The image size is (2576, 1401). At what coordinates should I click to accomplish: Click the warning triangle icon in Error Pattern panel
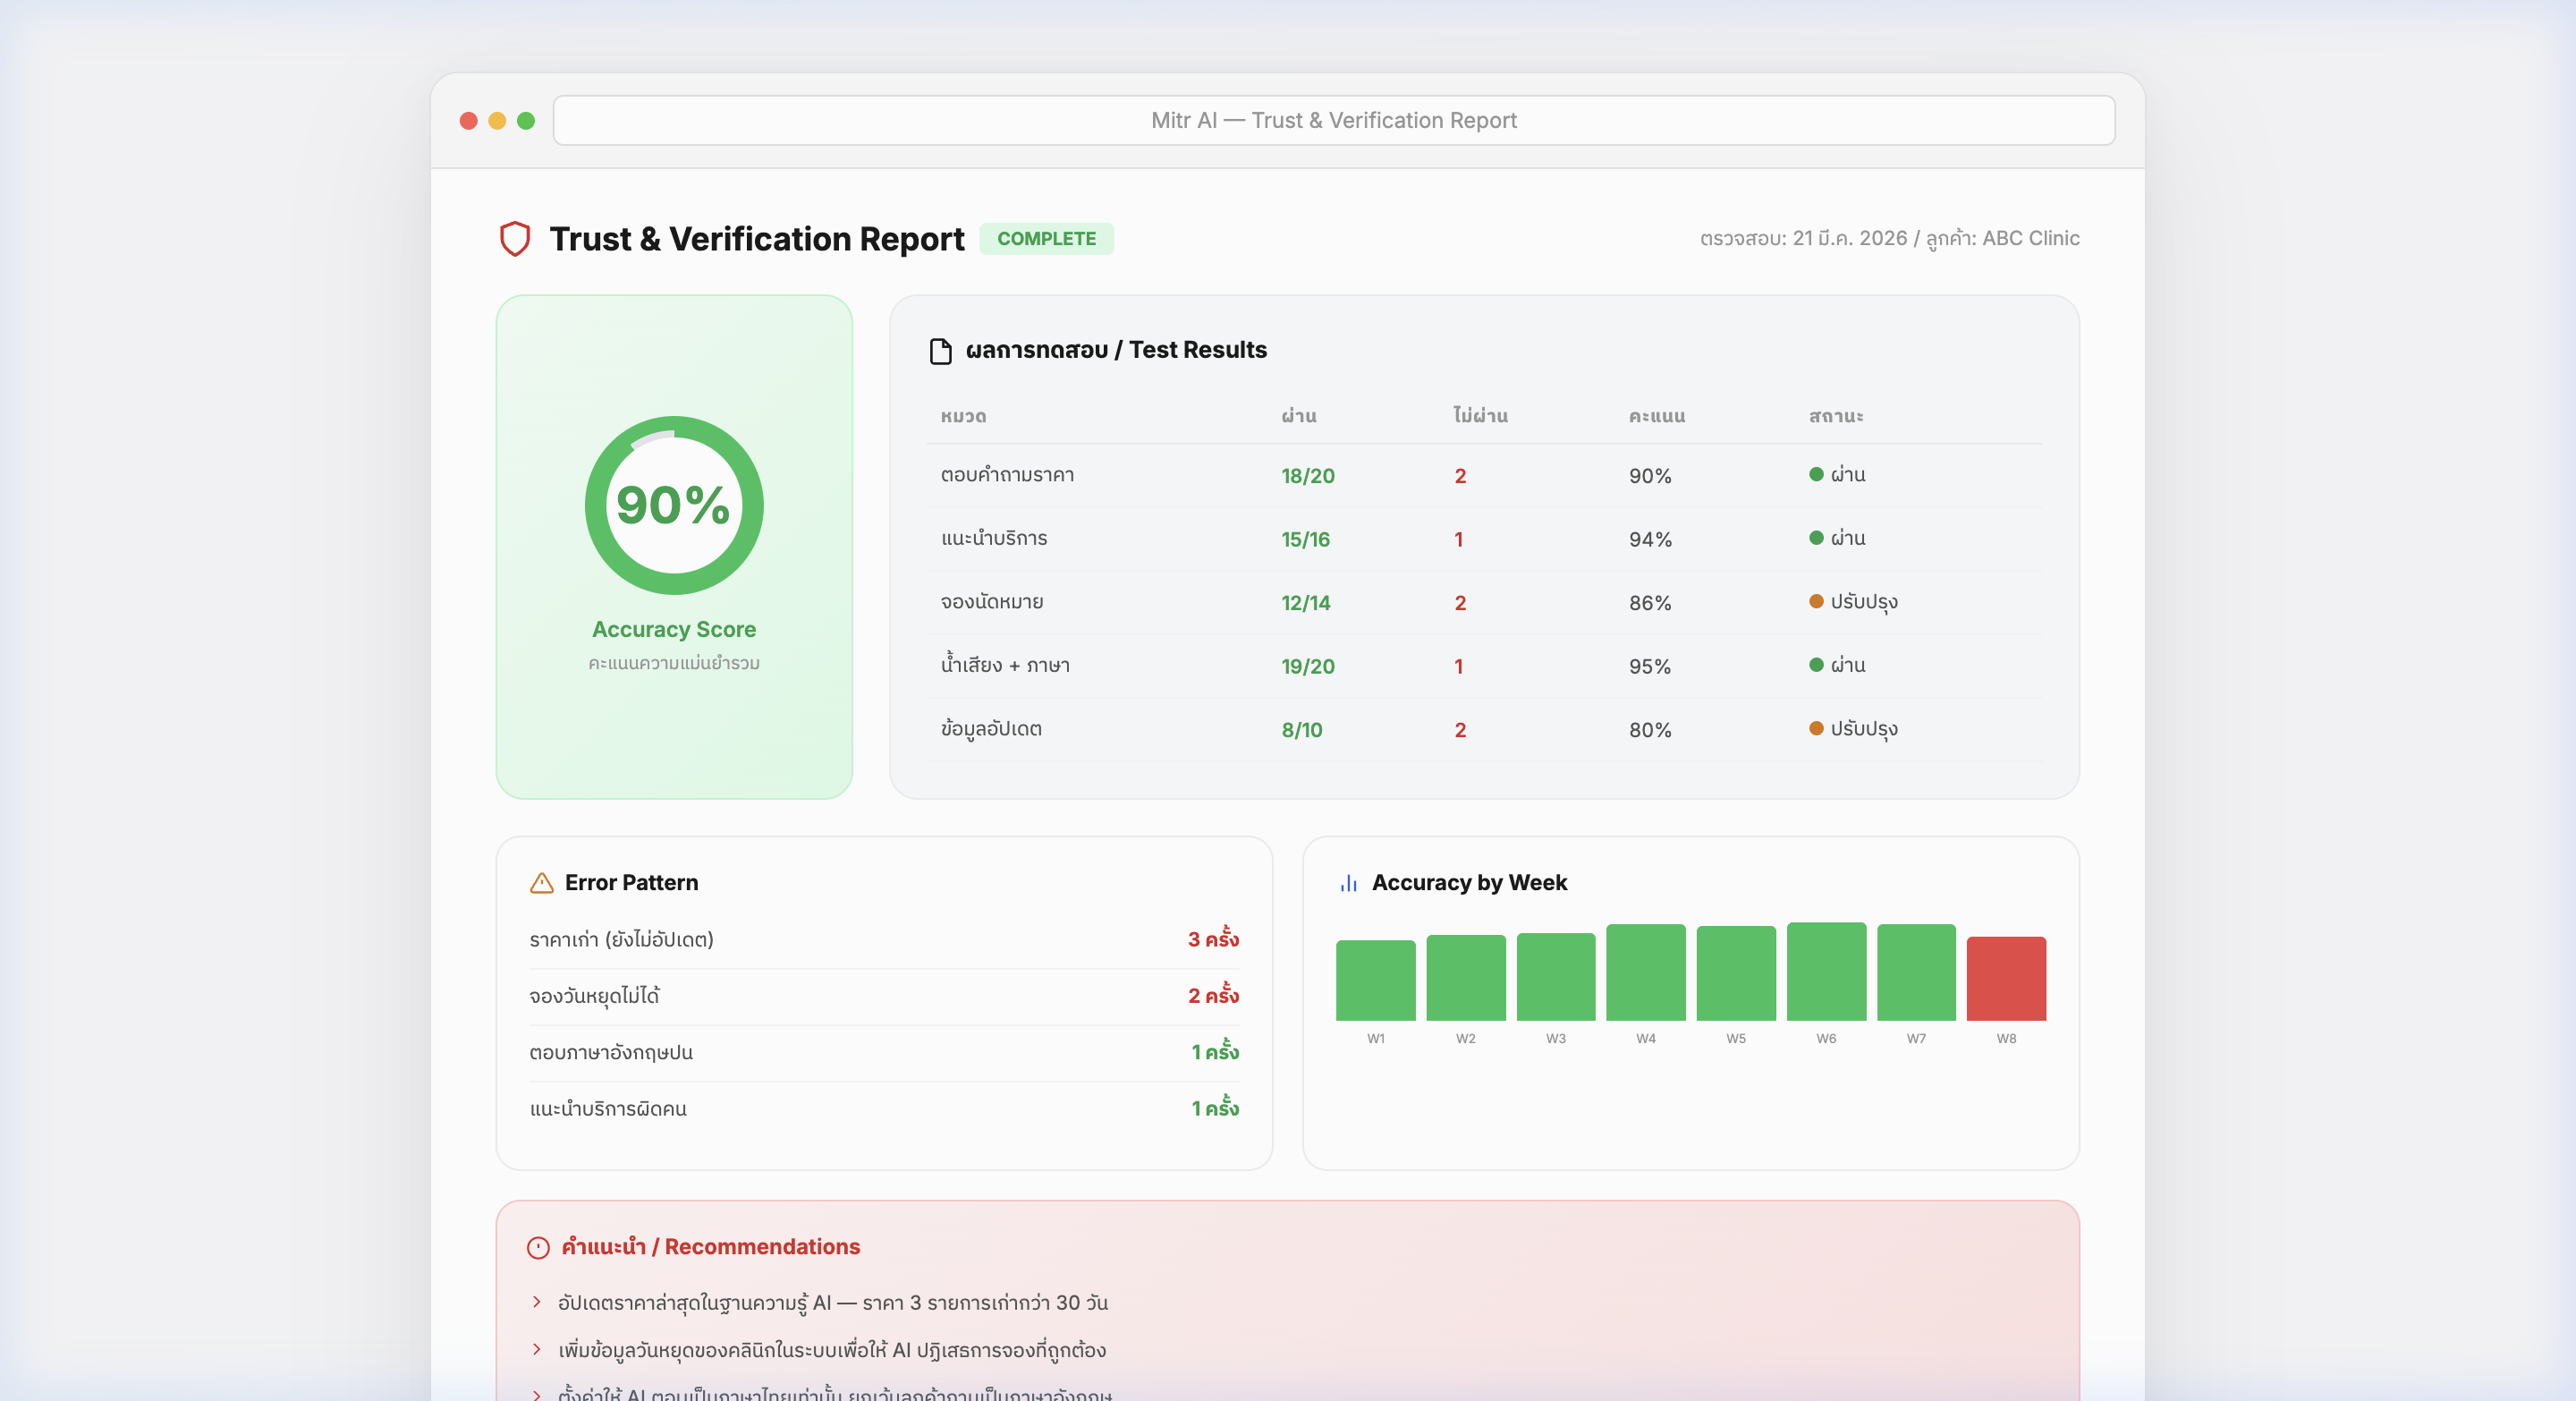[541, 883]
